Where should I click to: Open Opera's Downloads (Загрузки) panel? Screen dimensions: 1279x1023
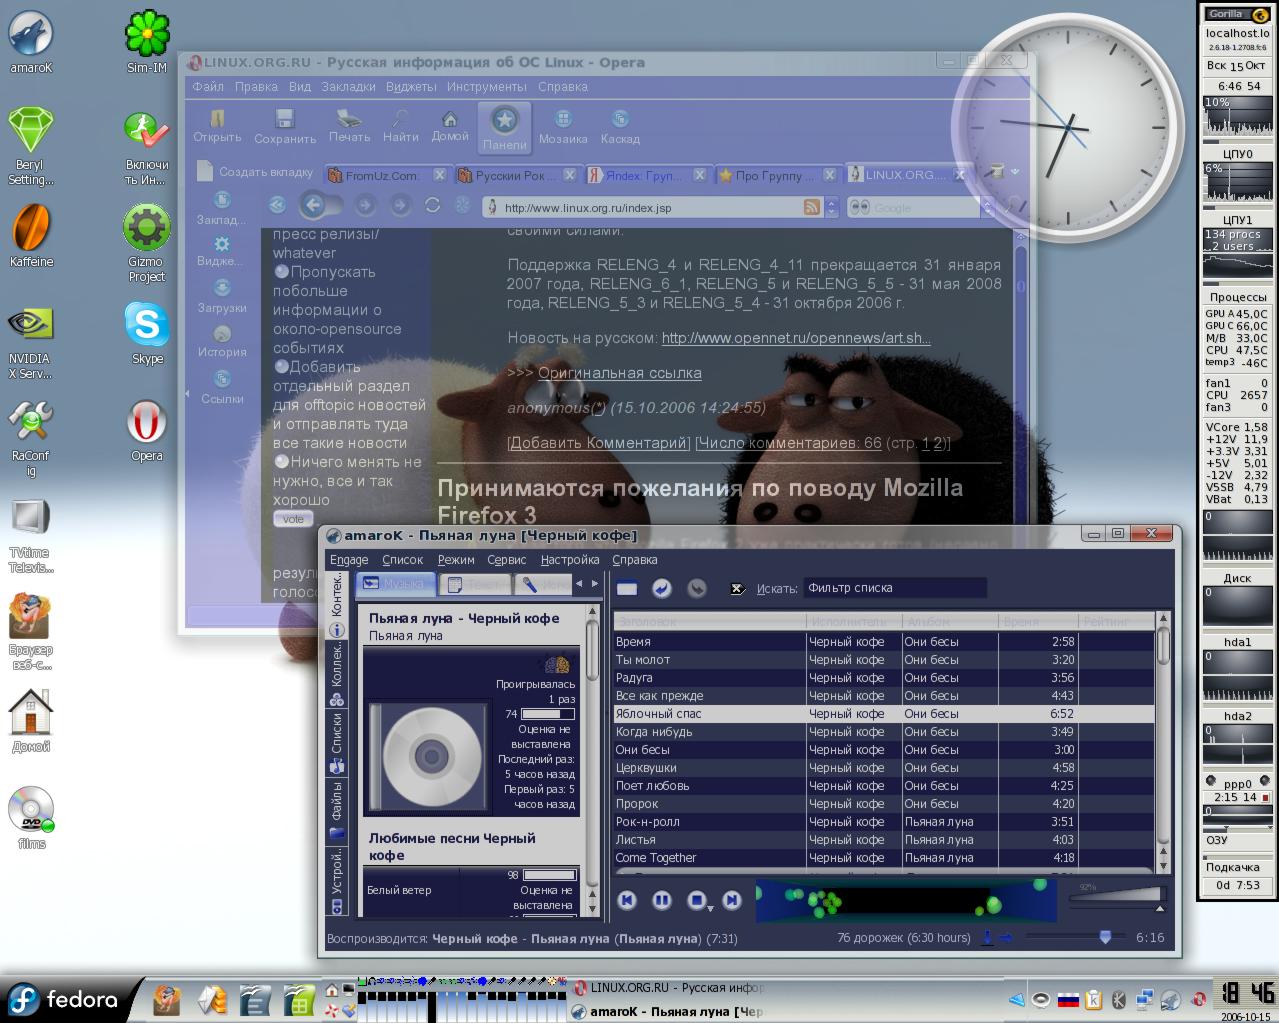point(222,297)
